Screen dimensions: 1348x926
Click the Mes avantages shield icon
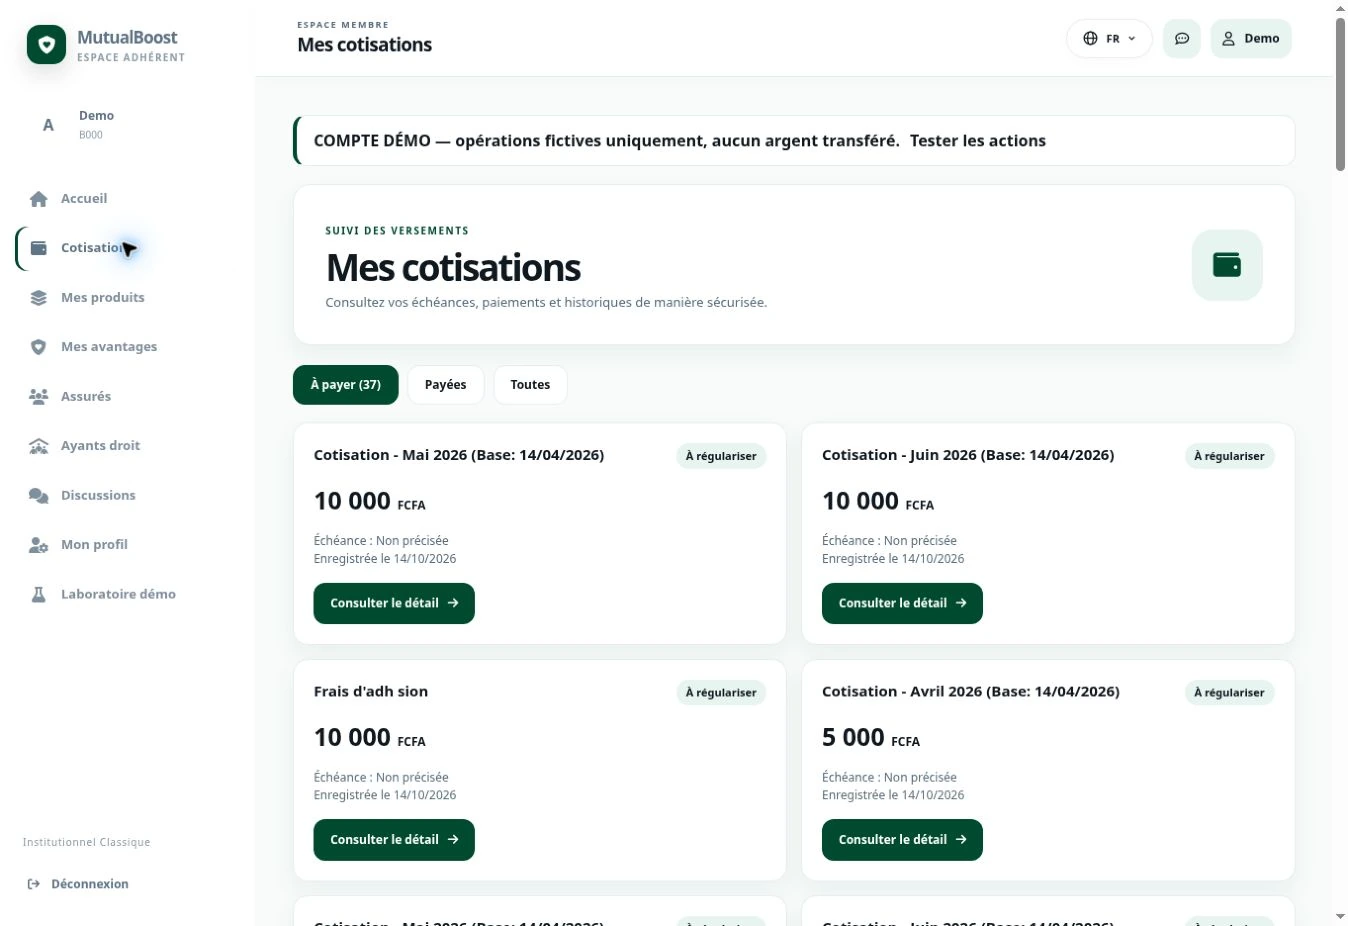click(39, 347)
